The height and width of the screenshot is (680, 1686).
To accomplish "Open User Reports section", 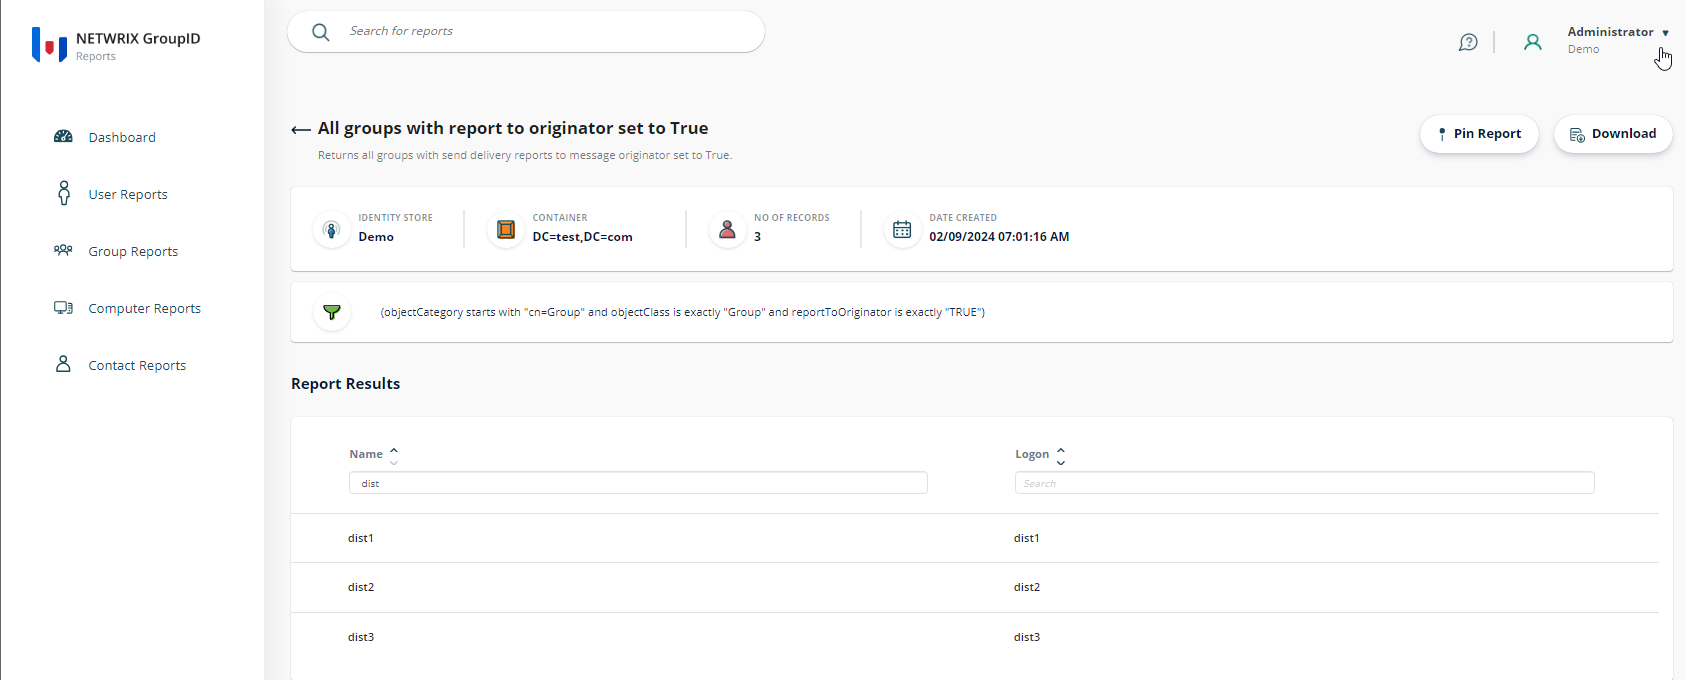I will click(128, 194).
